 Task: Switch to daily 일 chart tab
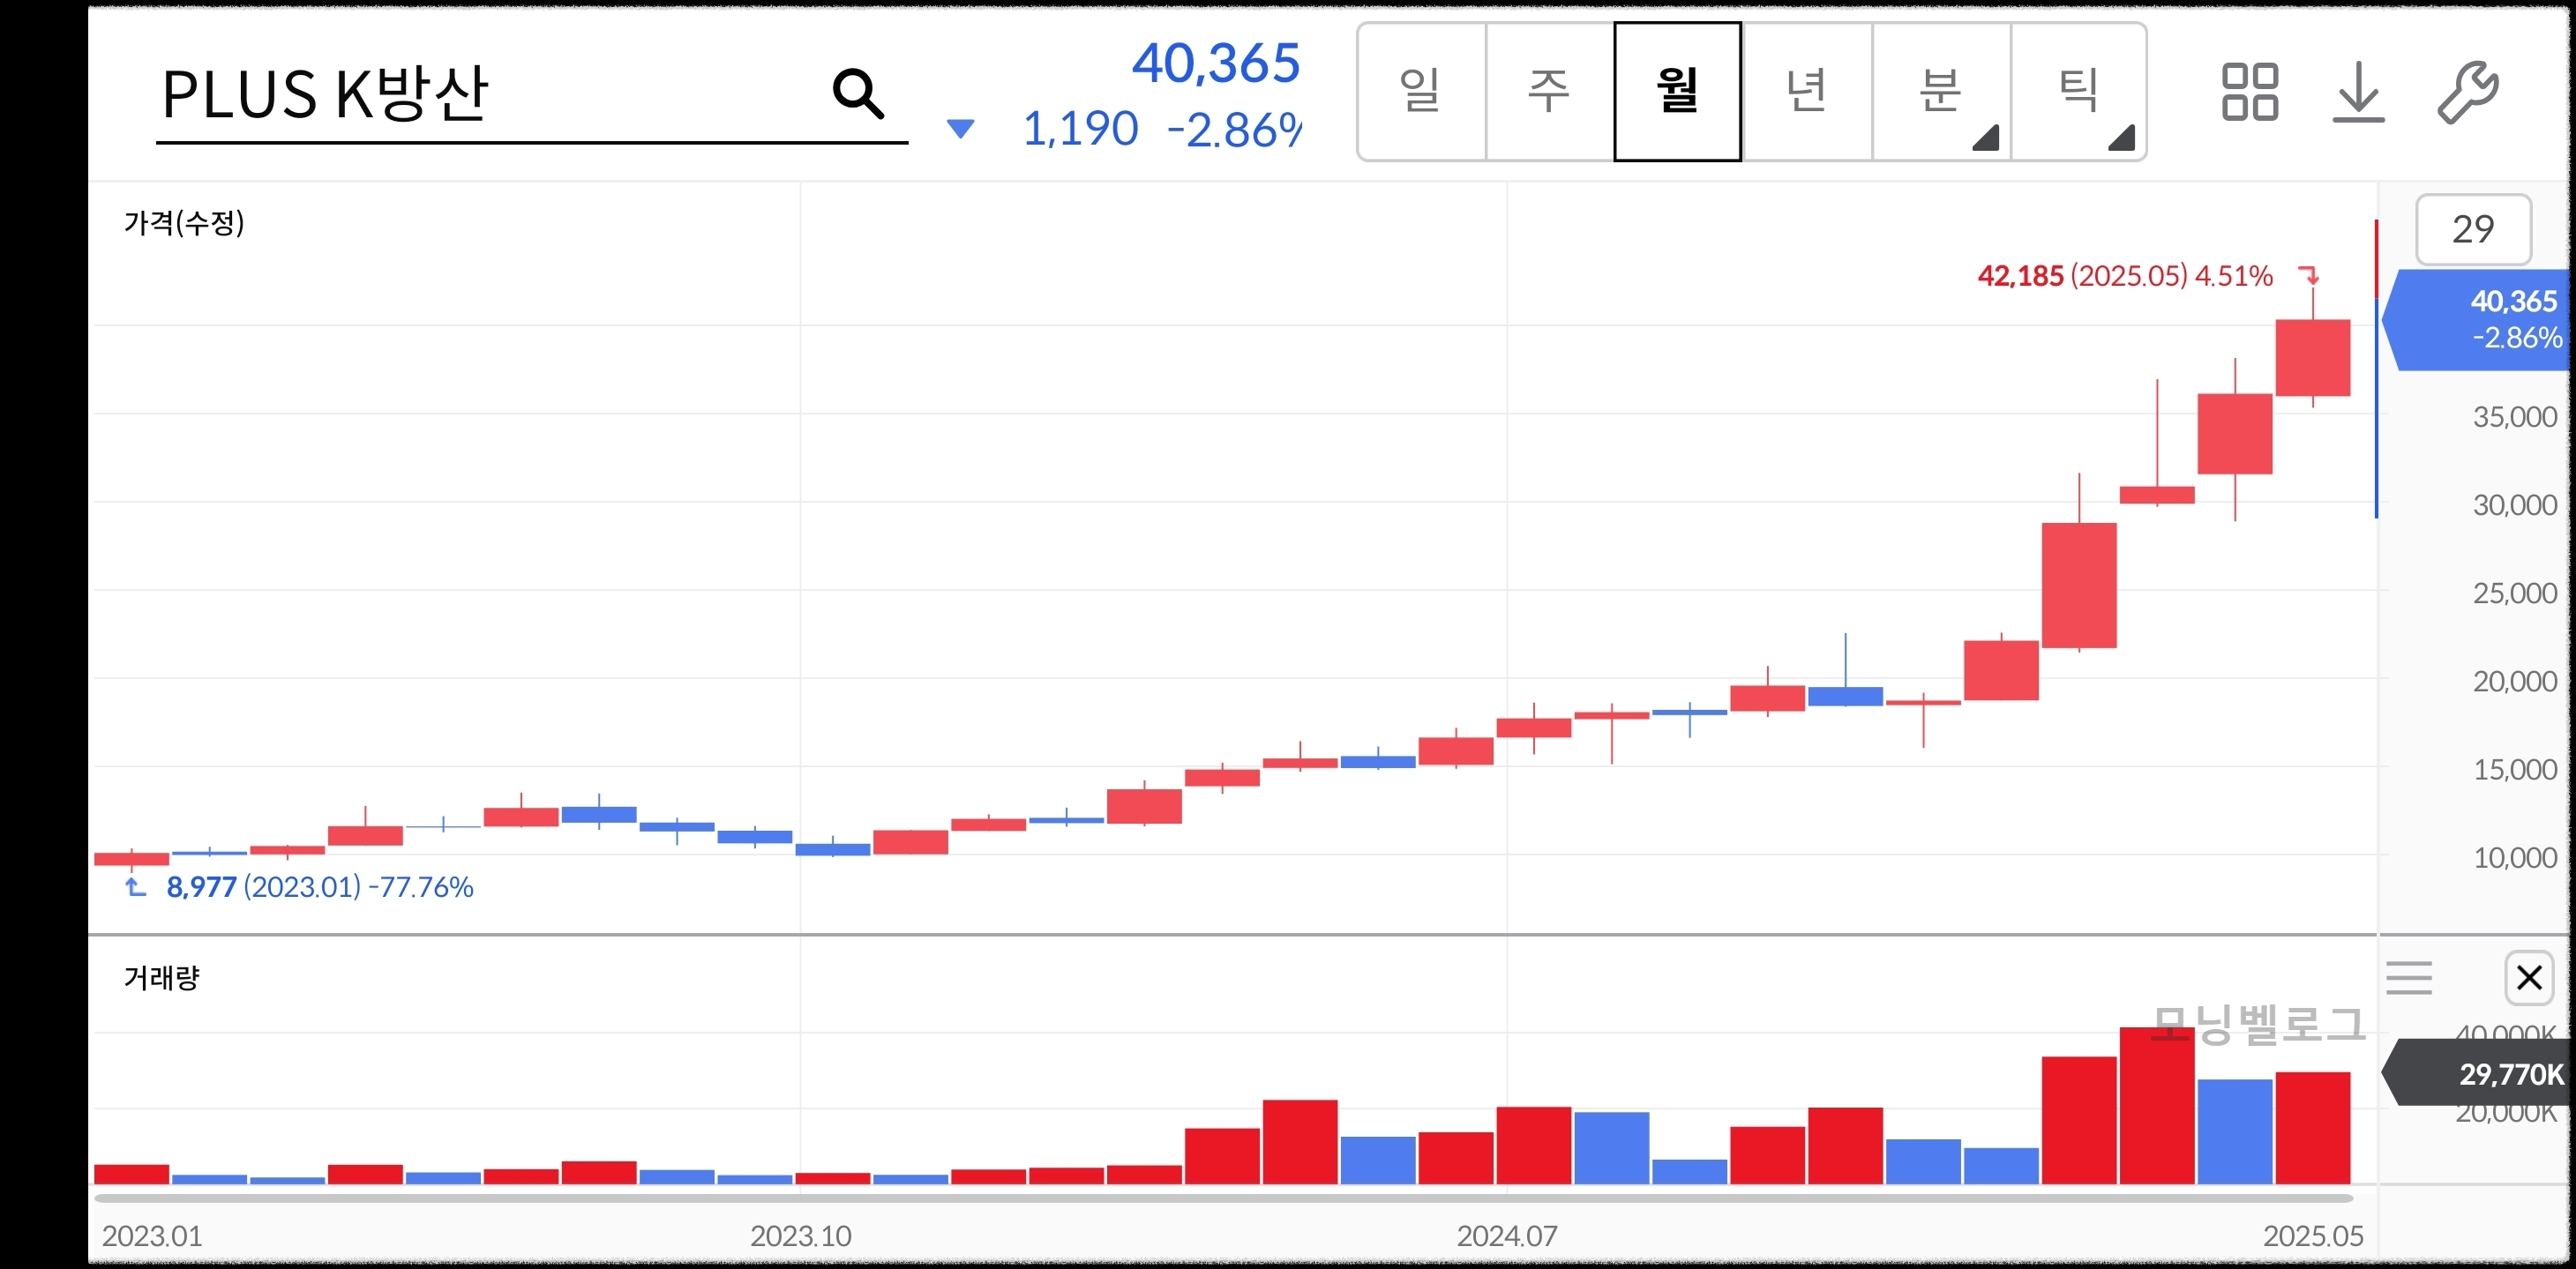(1420, 91)
